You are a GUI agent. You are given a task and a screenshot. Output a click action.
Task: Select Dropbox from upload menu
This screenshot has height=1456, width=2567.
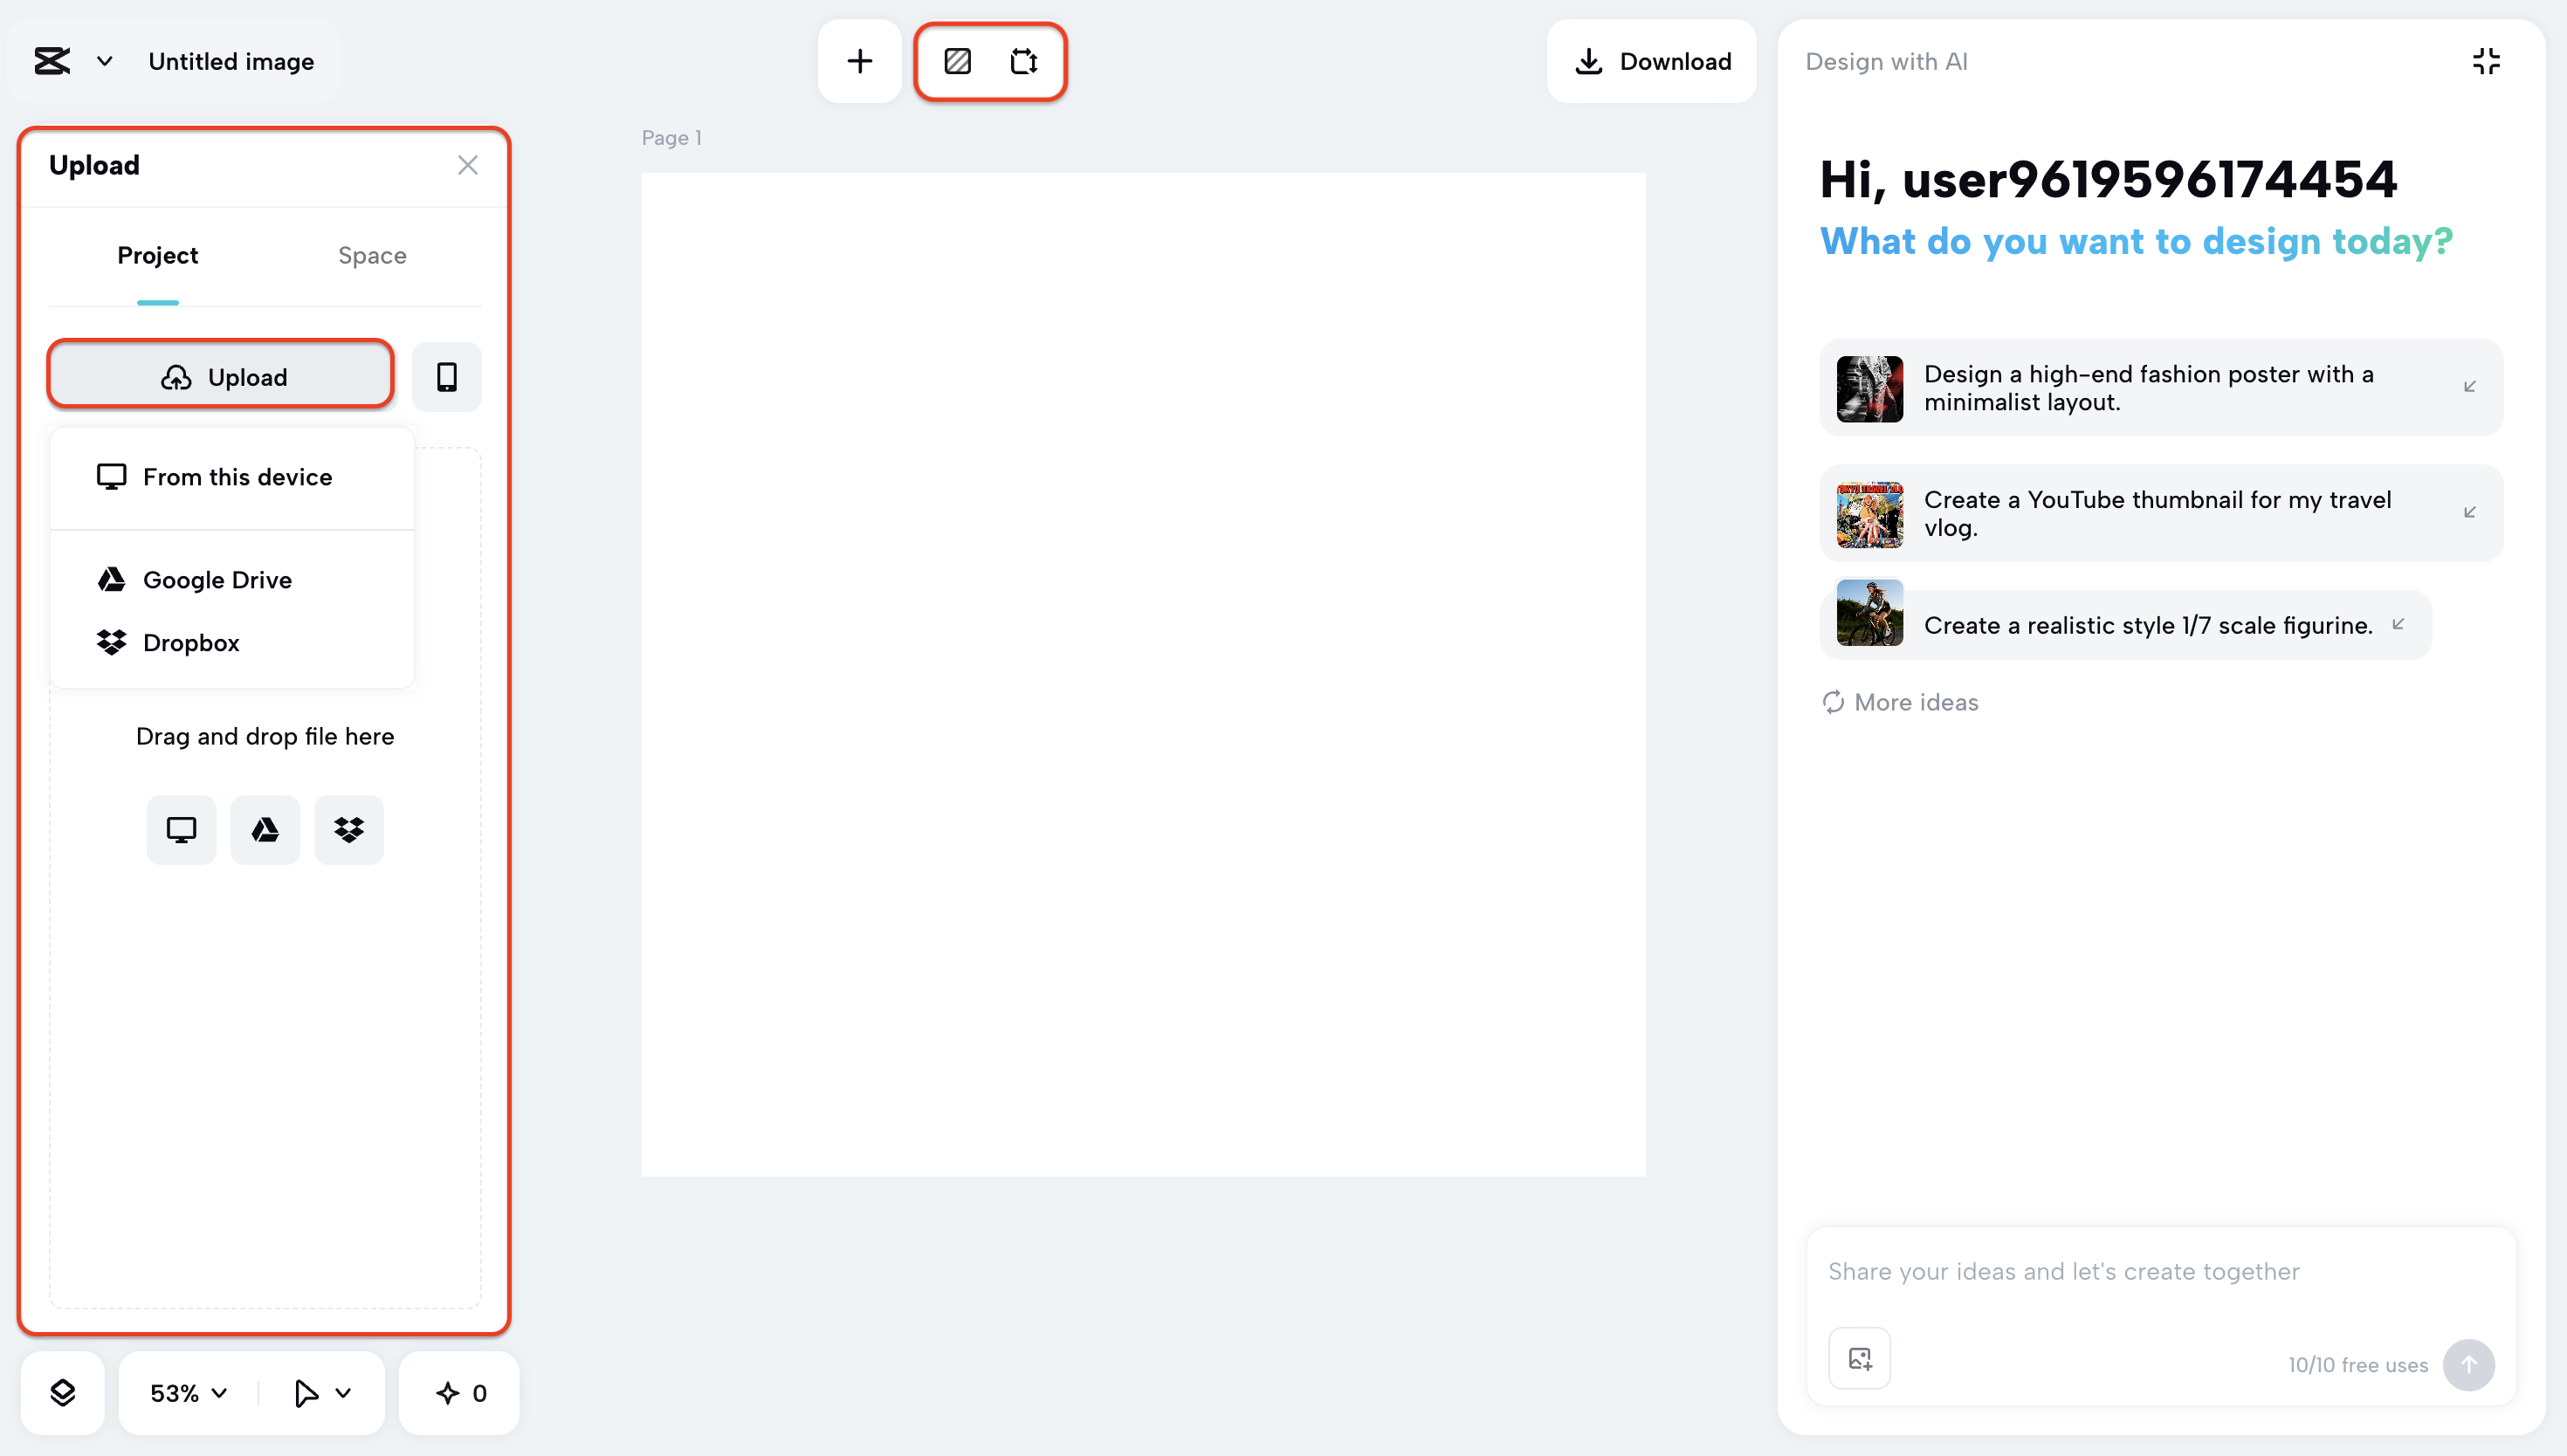click(191, 642)
